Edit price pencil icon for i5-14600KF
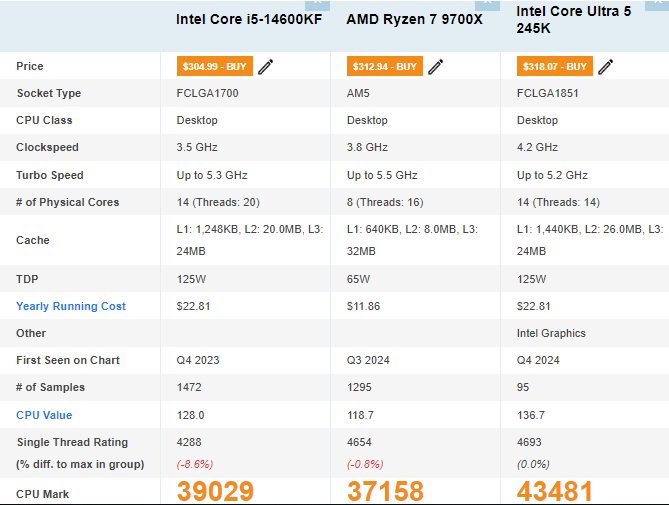669x505 pixels. tap(265, 67)
